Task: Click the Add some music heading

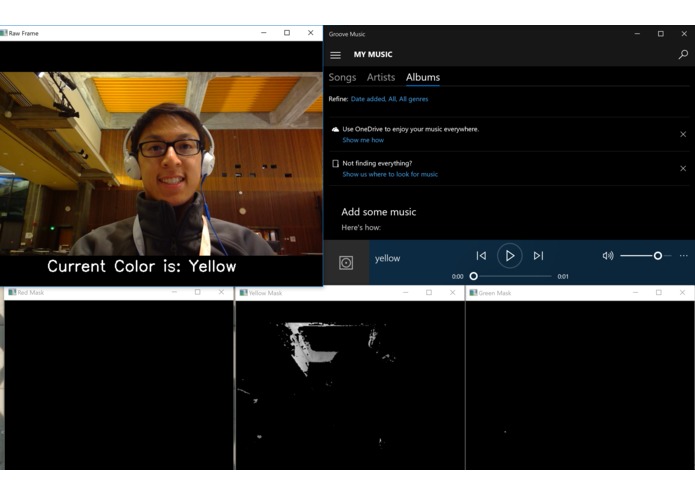Action: tap(379, 212)
